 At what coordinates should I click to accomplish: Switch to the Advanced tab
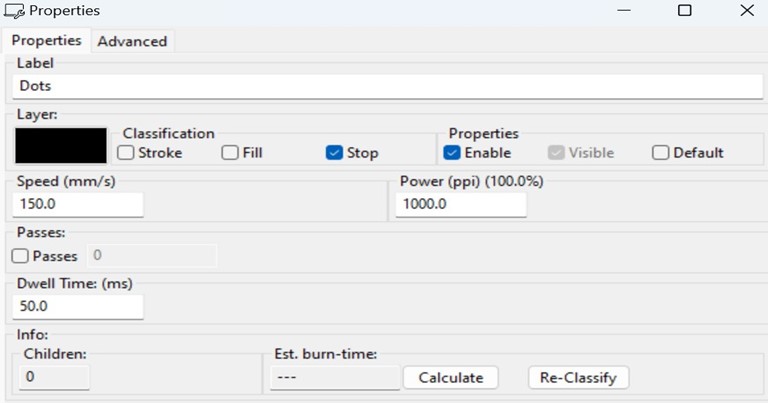coord(132,41)
